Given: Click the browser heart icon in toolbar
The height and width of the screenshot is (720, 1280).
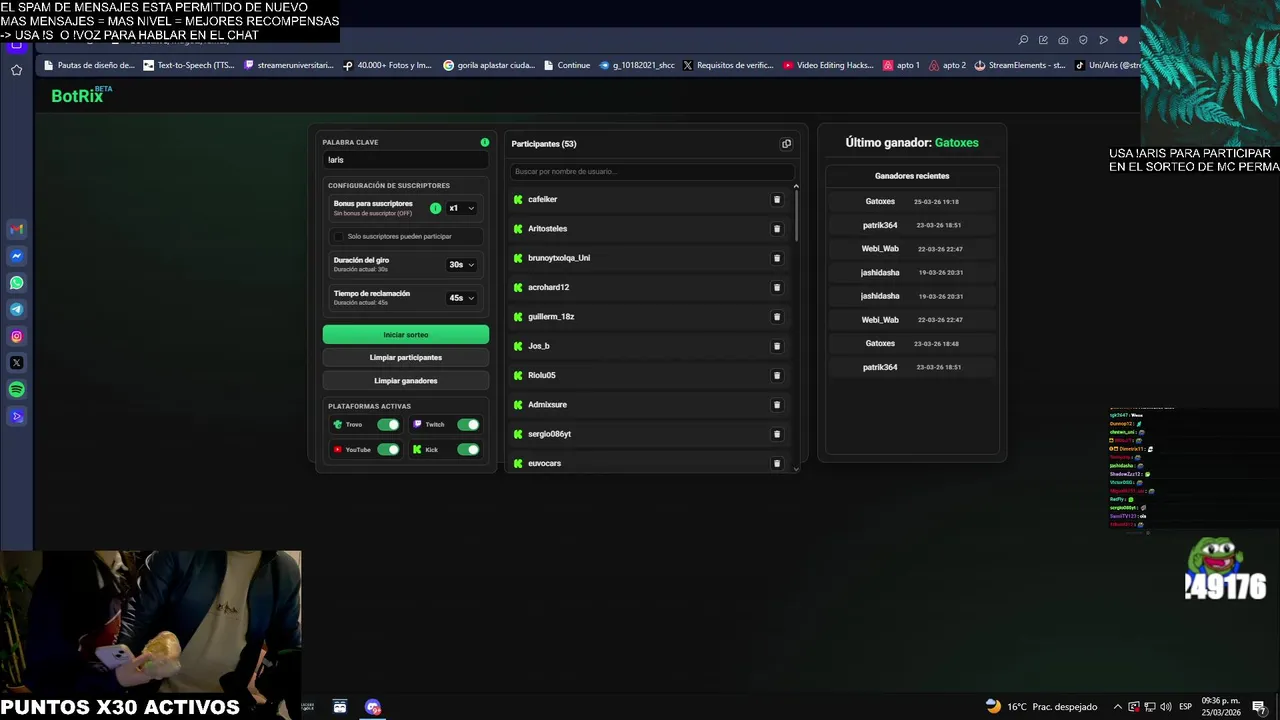Looking at the screenshot, I should coord(1123,40).
